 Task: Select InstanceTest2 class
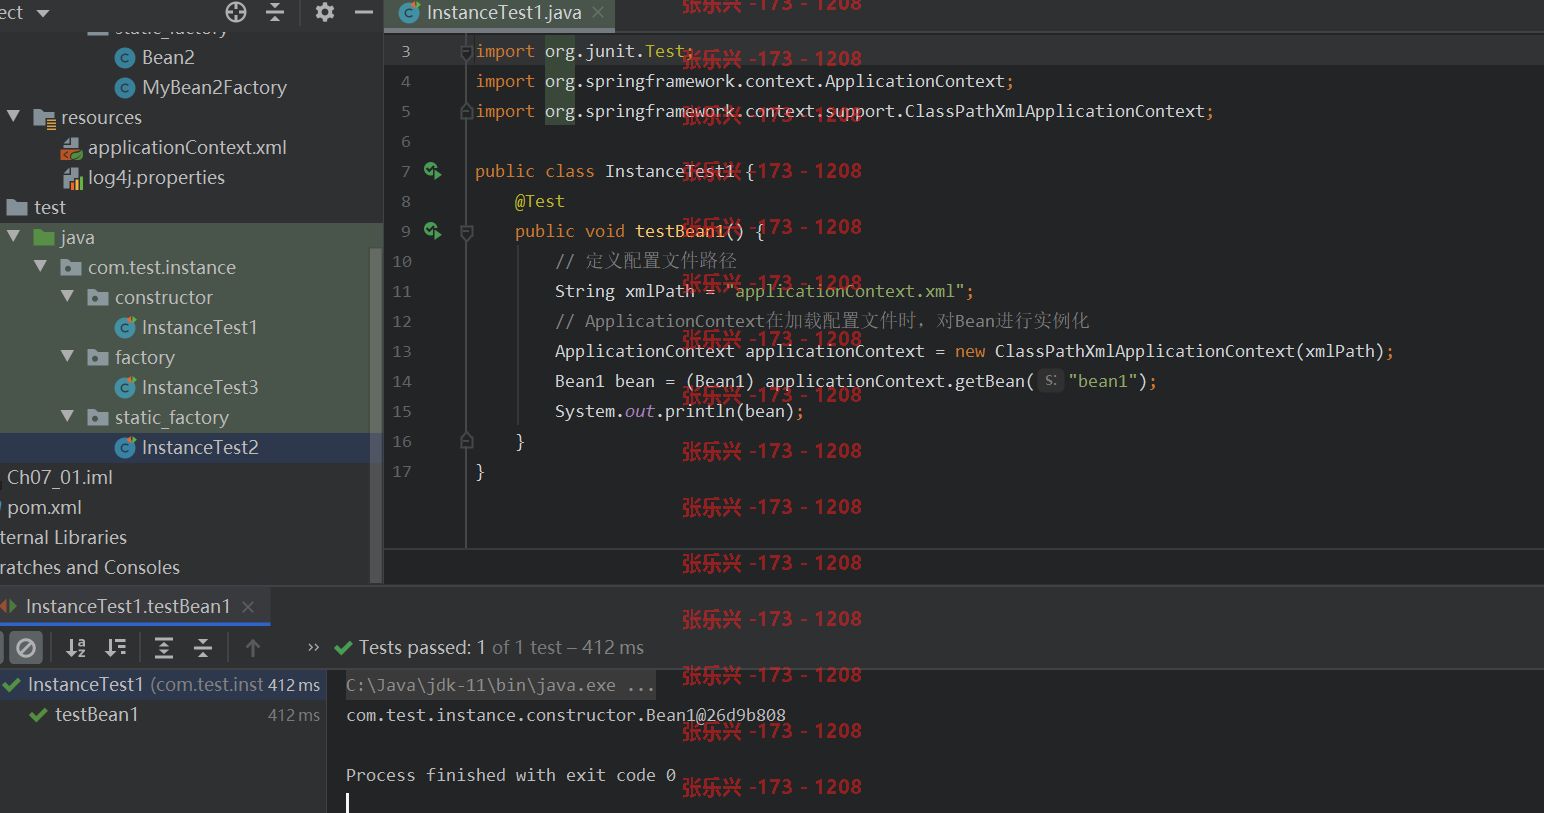[200, 447]
